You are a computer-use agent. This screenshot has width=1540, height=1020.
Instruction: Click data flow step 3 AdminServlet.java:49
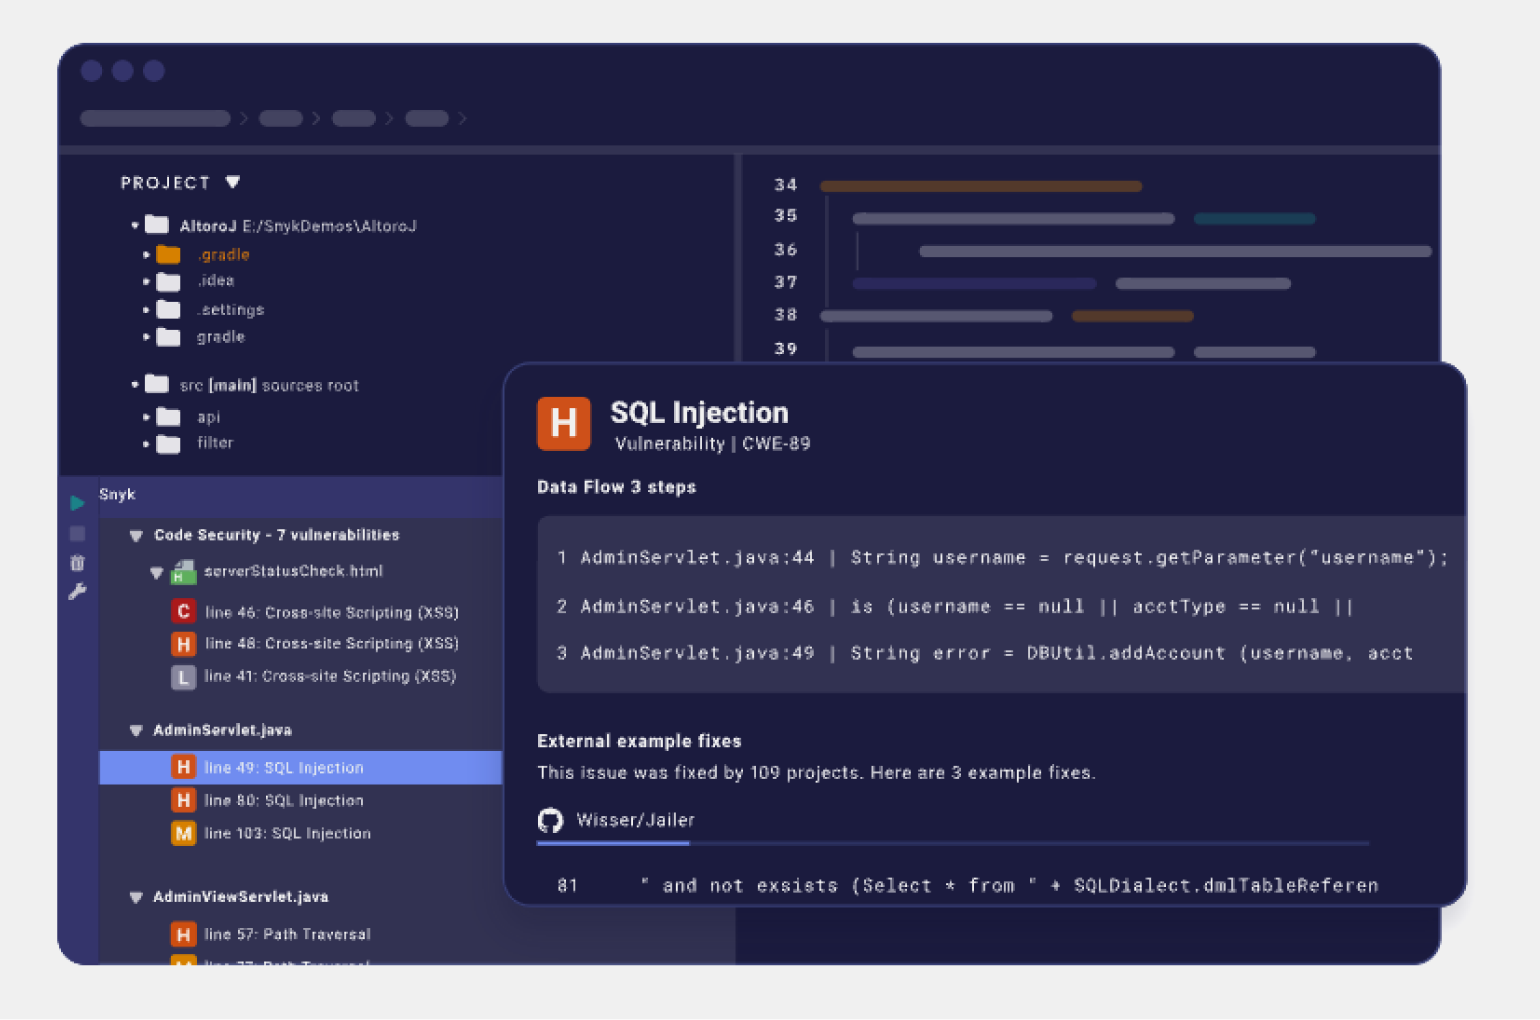point(697,654)
